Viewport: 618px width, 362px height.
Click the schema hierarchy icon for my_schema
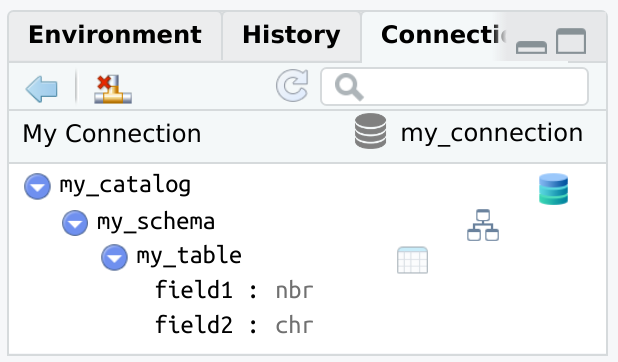point(483,225)
